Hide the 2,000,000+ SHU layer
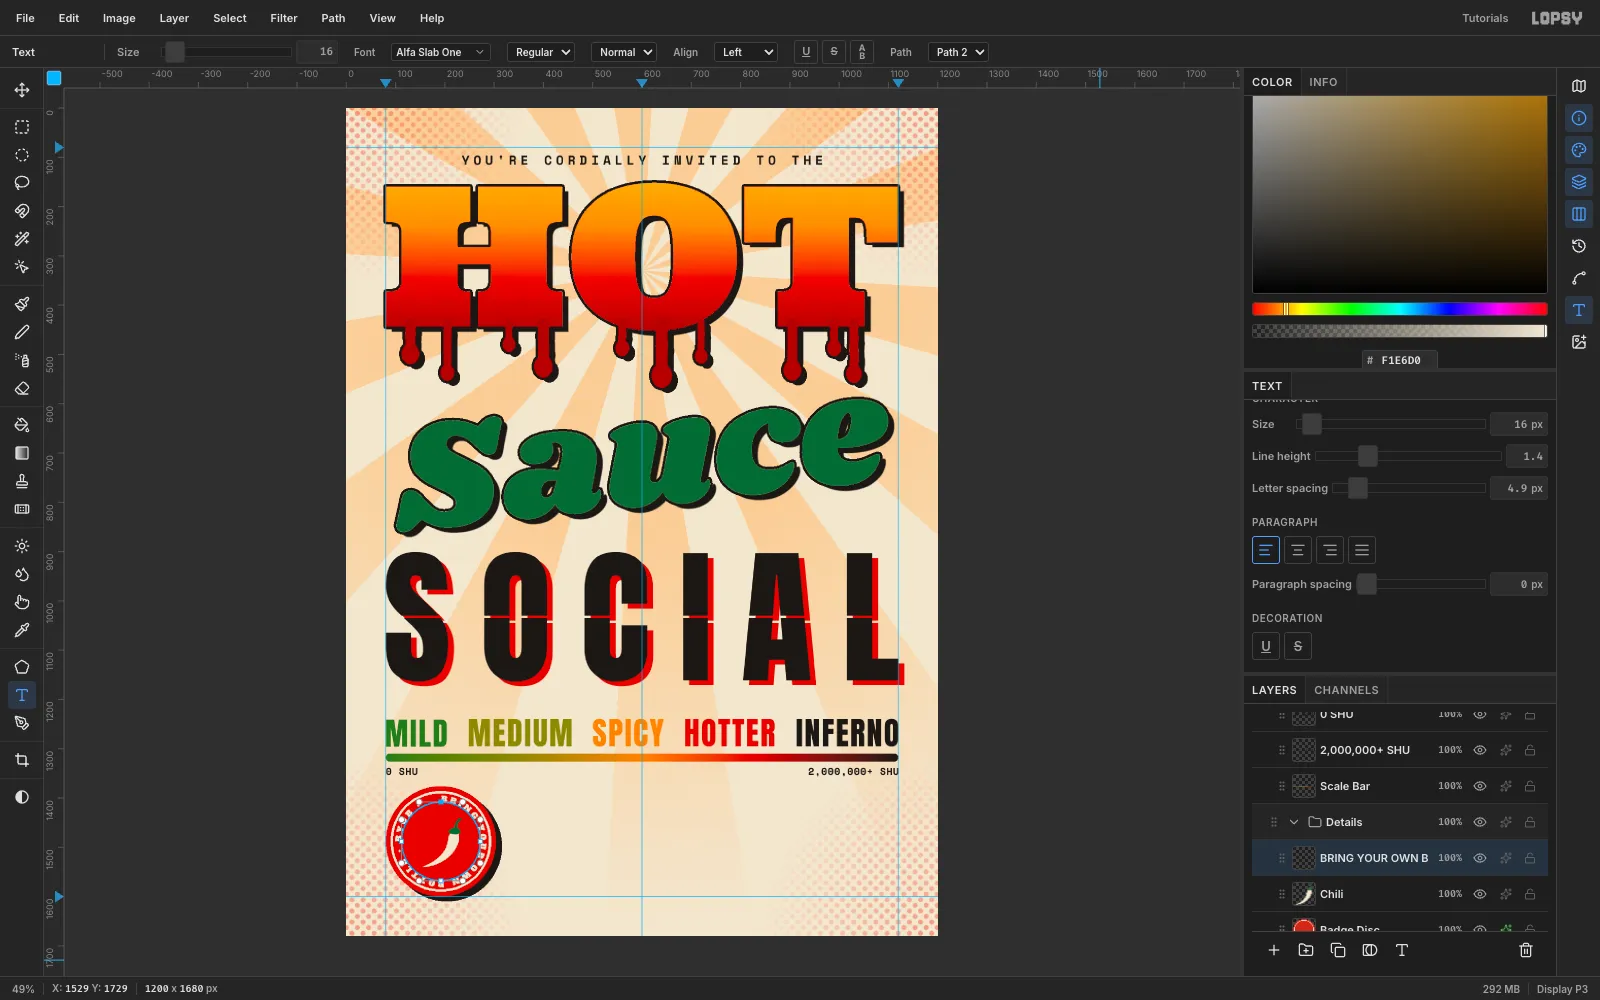 coord(1480,750)
